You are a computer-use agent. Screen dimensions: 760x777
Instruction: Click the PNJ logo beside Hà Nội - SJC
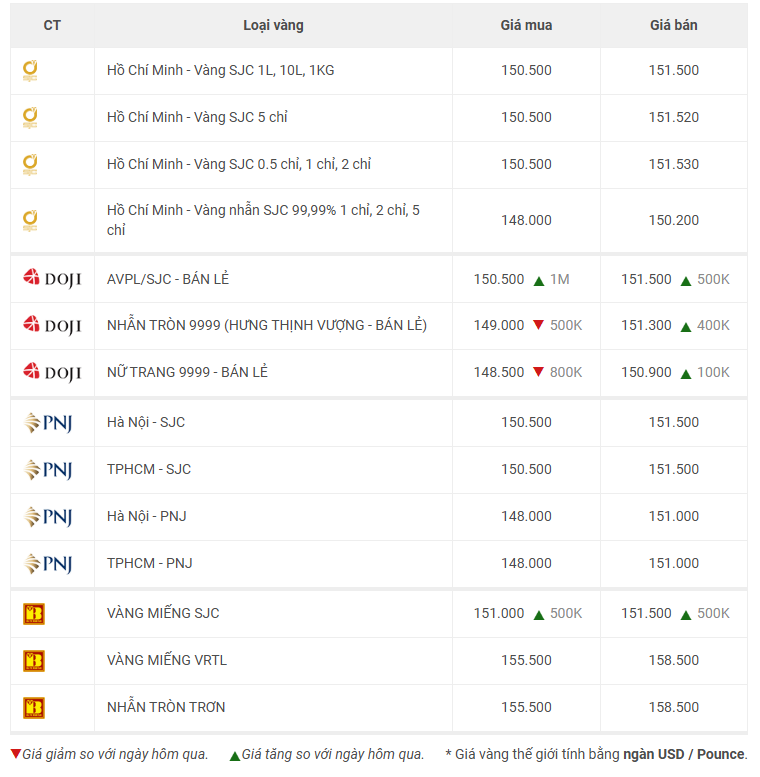(x=48, y=423)
